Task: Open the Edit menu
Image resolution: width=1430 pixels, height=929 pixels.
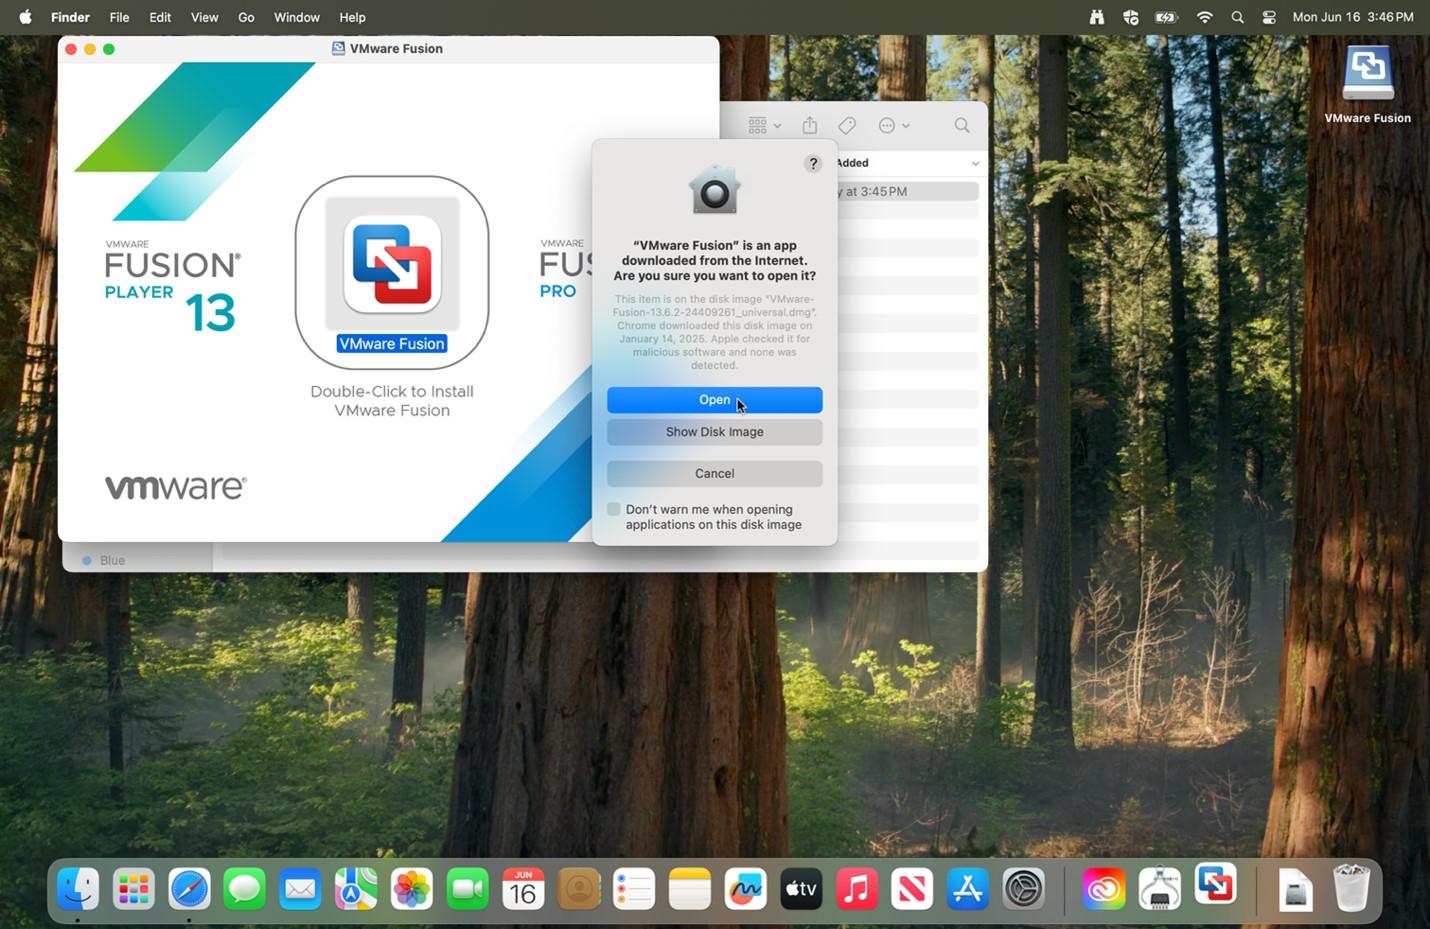Action: 160,17
